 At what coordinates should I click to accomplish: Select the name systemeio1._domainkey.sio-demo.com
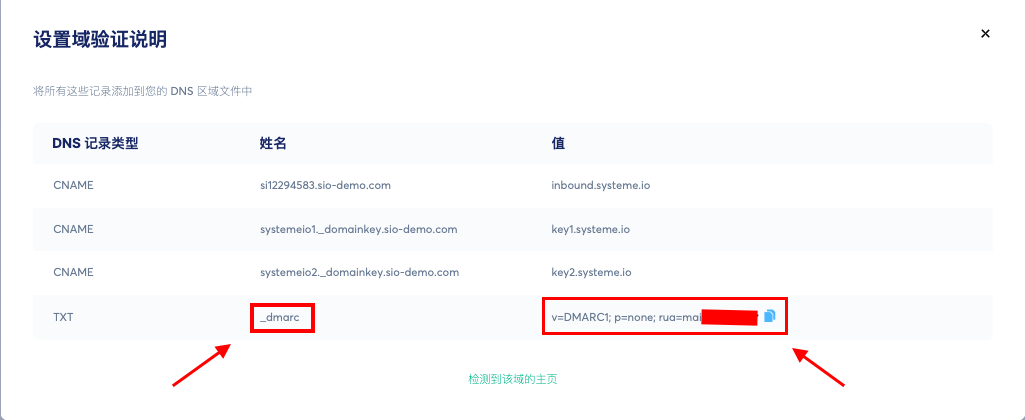pyautogui.click(x=358, y=230)
